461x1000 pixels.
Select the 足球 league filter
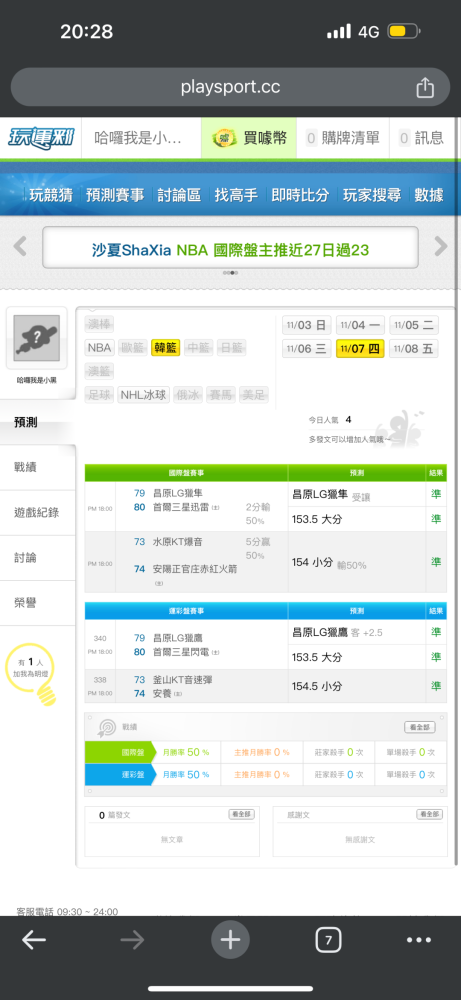coord(99,395)
